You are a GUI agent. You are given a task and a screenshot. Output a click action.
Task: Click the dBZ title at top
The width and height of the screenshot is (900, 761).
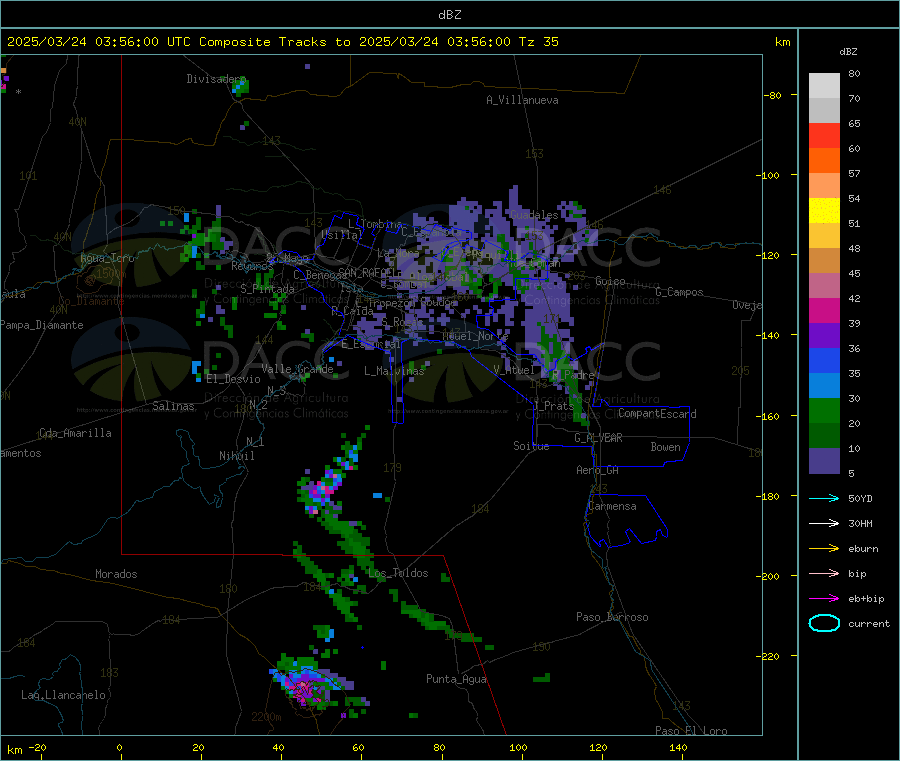(449, 15)
